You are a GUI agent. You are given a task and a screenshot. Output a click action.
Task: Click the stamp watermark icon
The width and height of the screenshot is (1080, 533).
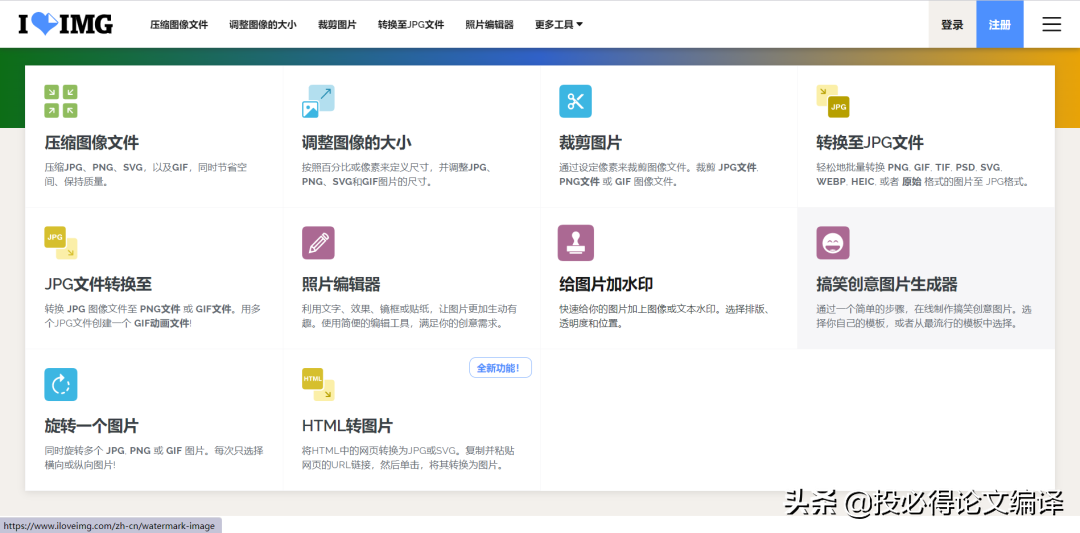pos(576,243)
